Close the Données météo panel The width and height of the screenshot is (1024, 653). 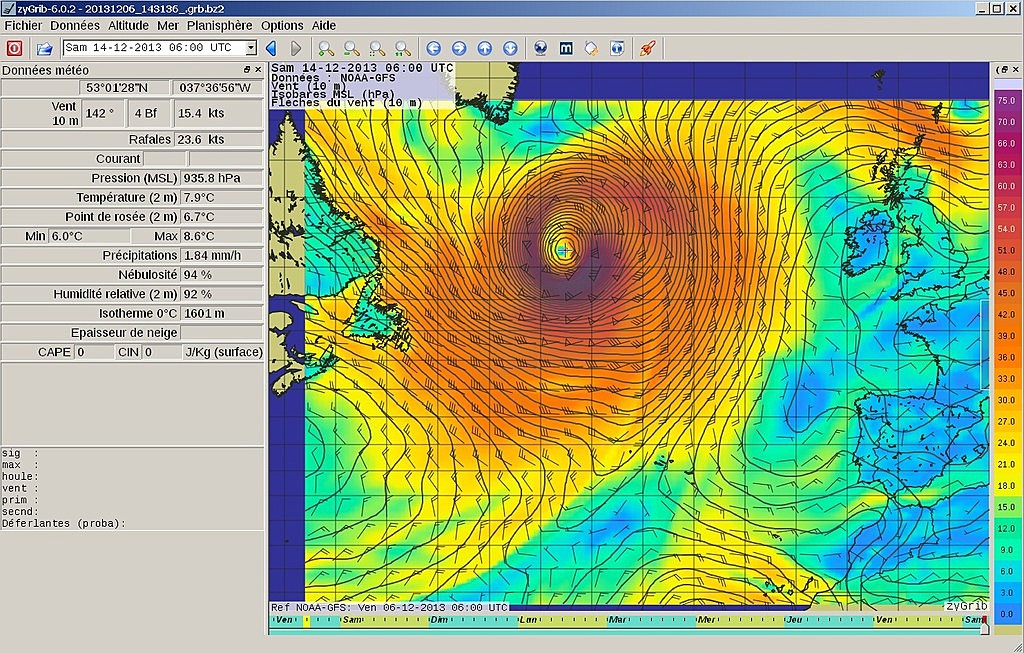pos(258,69)
